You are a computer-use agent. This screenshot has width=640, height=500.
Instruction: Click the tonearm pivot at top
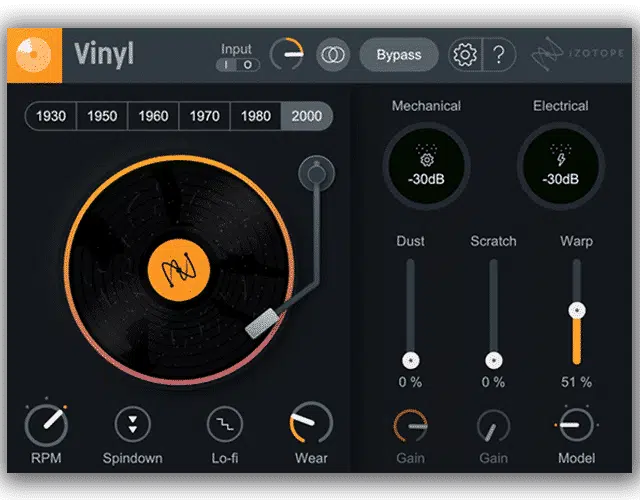[316, 173]
